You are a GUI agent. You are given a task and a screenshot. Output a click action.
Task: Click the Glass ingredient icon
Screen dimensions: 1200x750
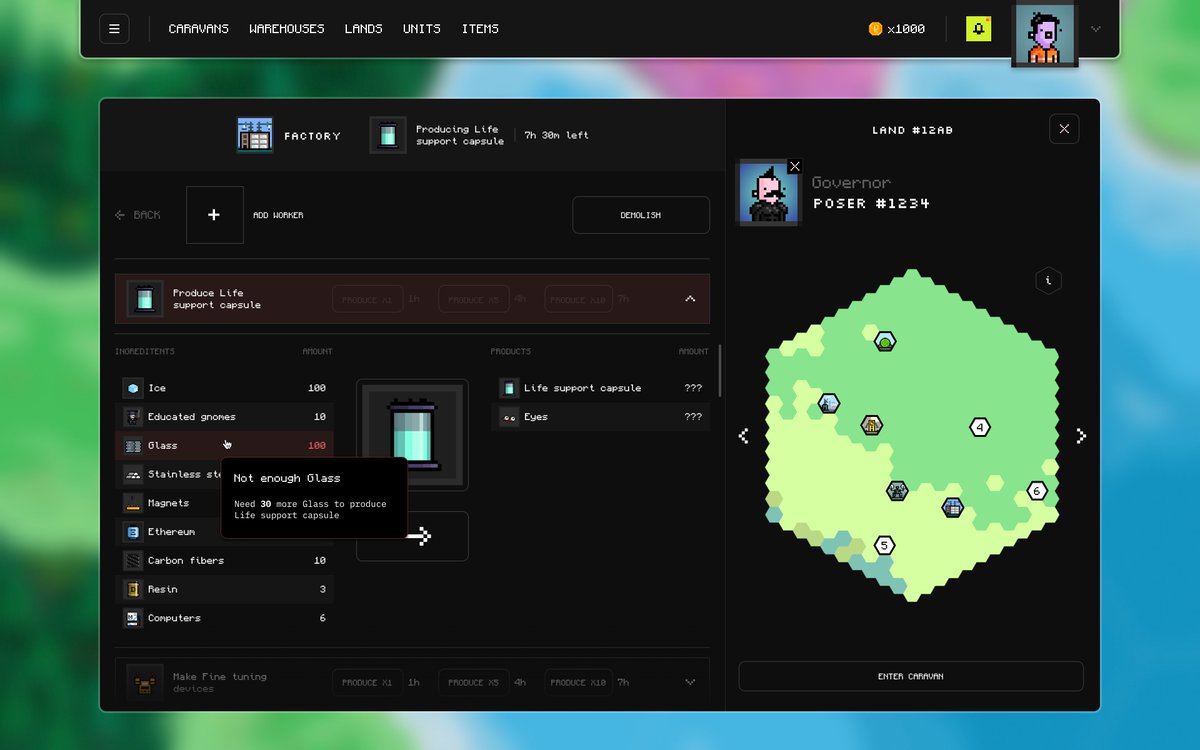click(132, 446)
